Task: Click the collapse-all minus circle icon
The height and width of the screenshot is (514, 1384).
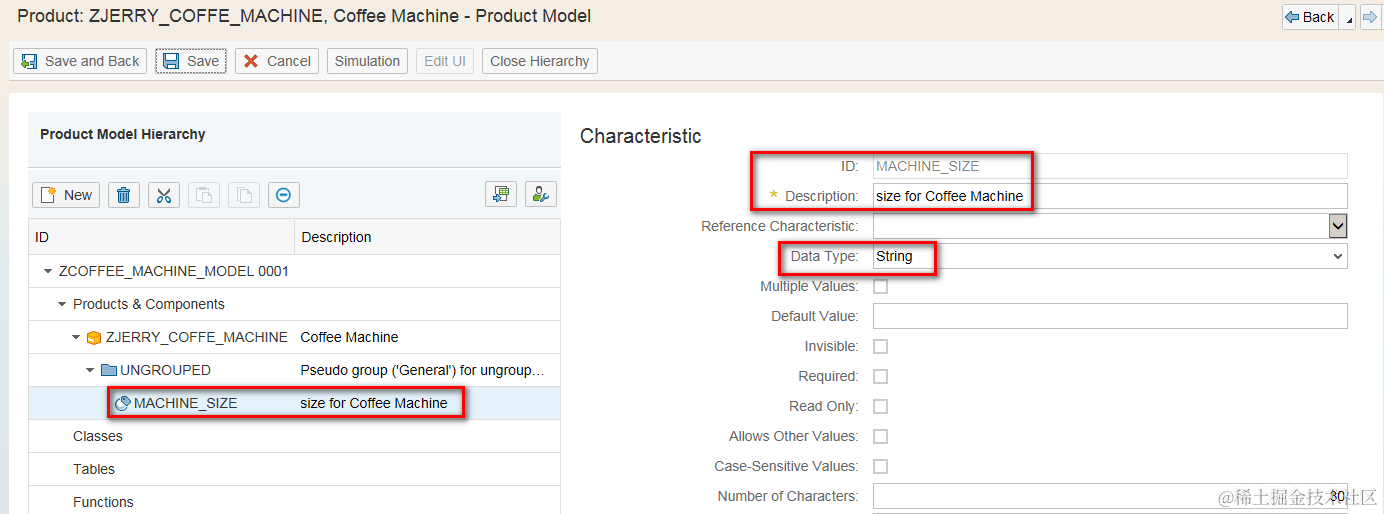Action: [283, 195]
